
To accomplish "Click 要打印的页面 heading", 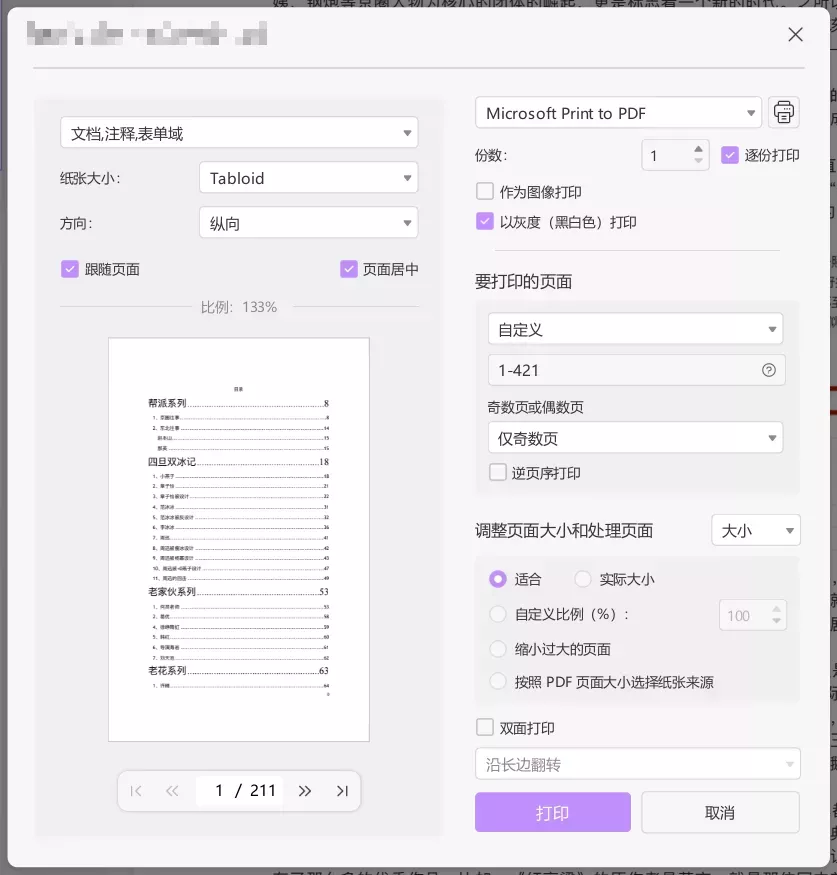I will pos(523,282).
